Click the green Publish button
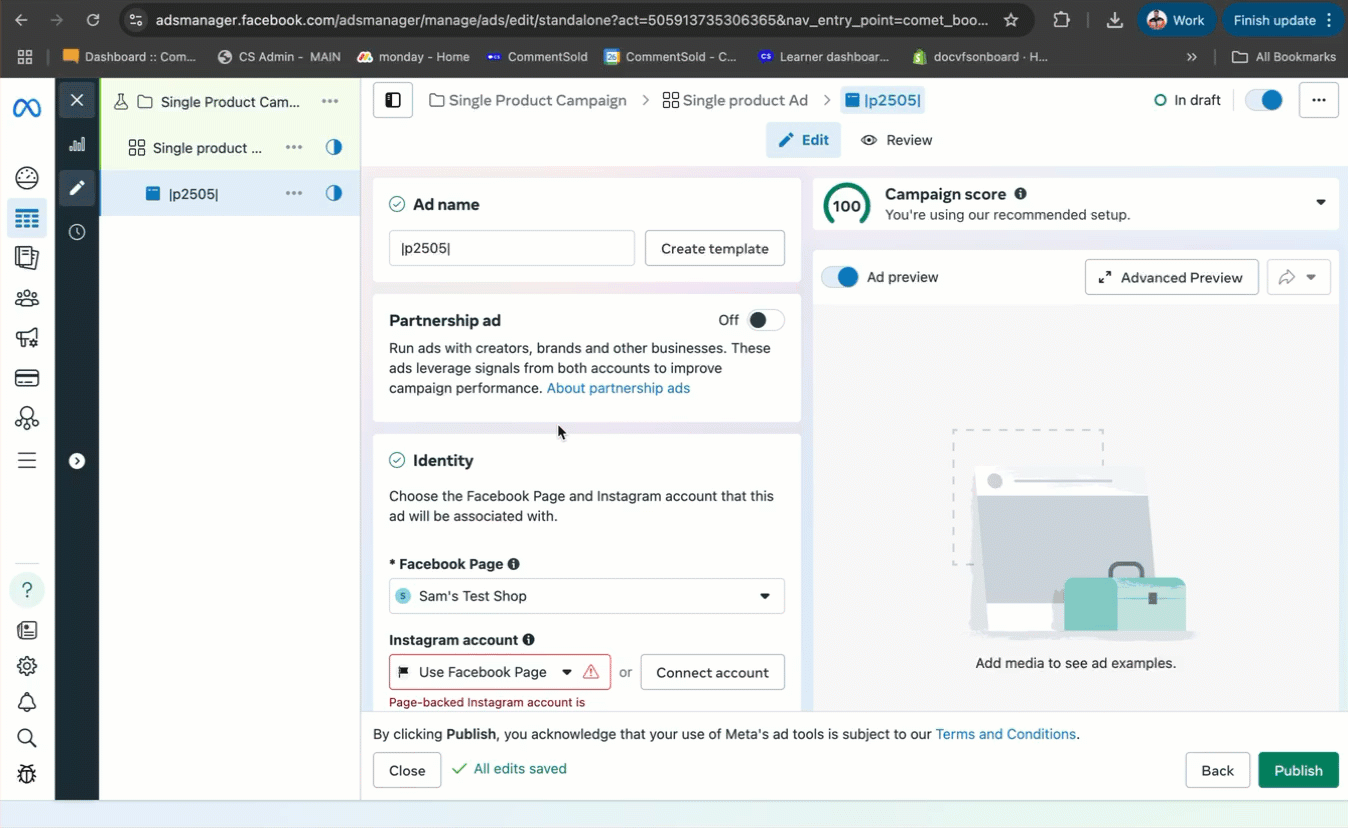This screenshot has width=1348, height=828. click(1297, 770)
